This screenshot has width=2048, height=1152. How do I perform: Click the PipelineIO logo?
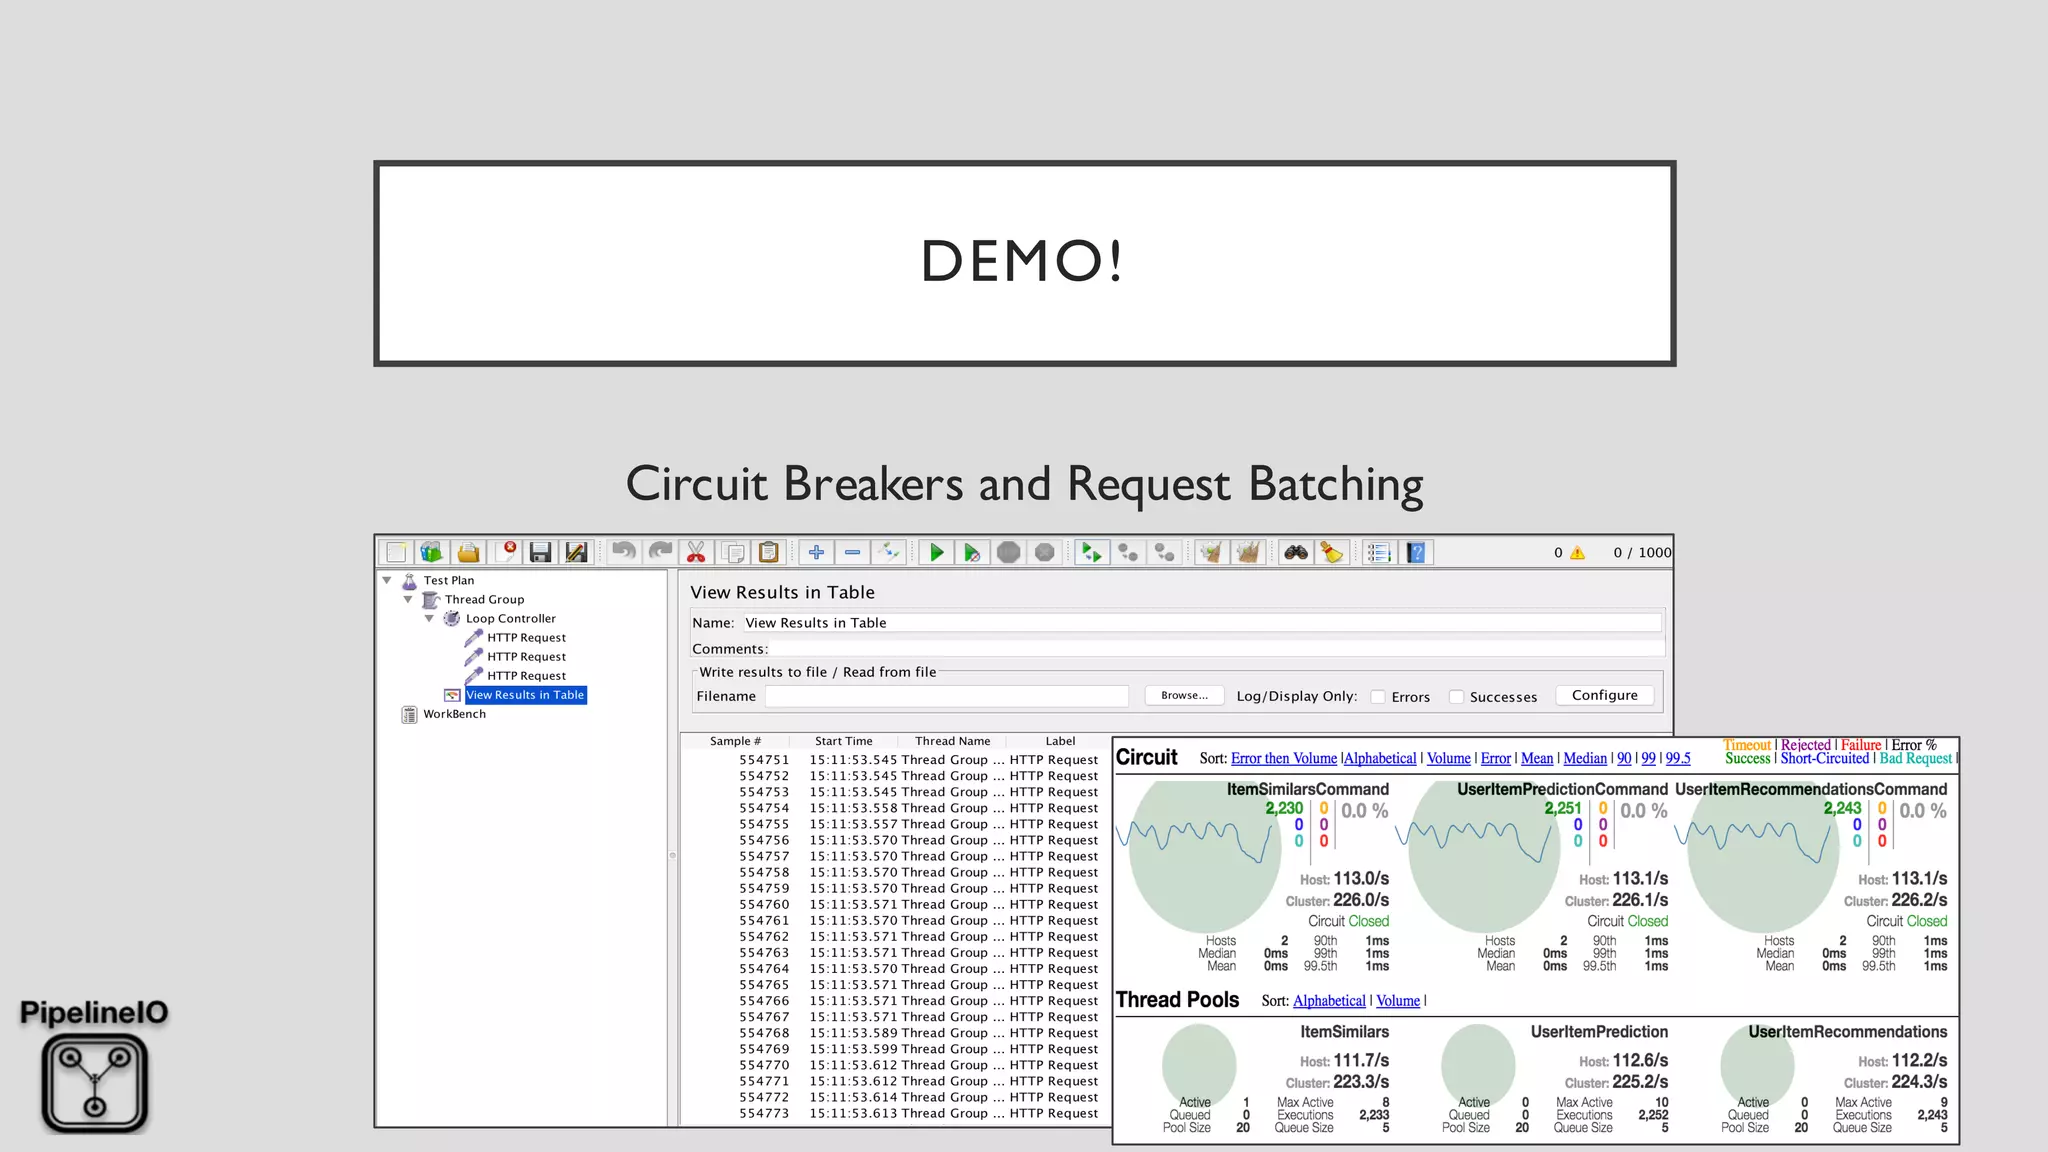pyautogui.click(x=94, y=1066)
